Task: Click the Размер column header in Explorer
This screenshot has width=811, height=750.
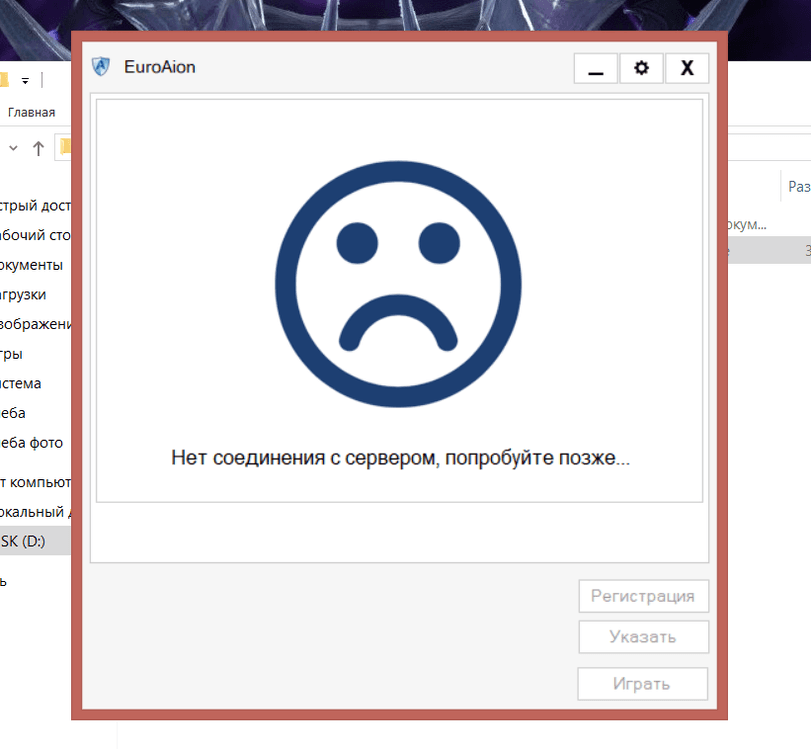Action: [798, 186]
